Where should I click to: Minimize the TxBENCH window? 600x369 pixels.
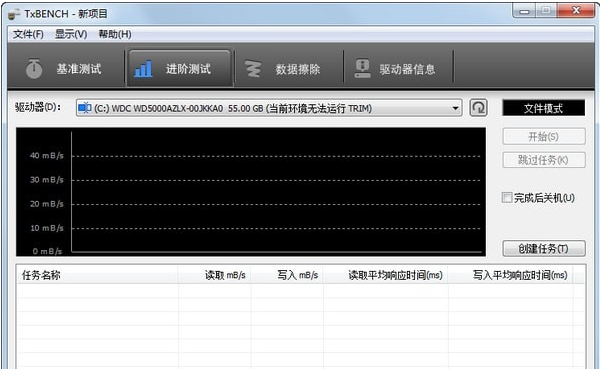tap(524, 11)
